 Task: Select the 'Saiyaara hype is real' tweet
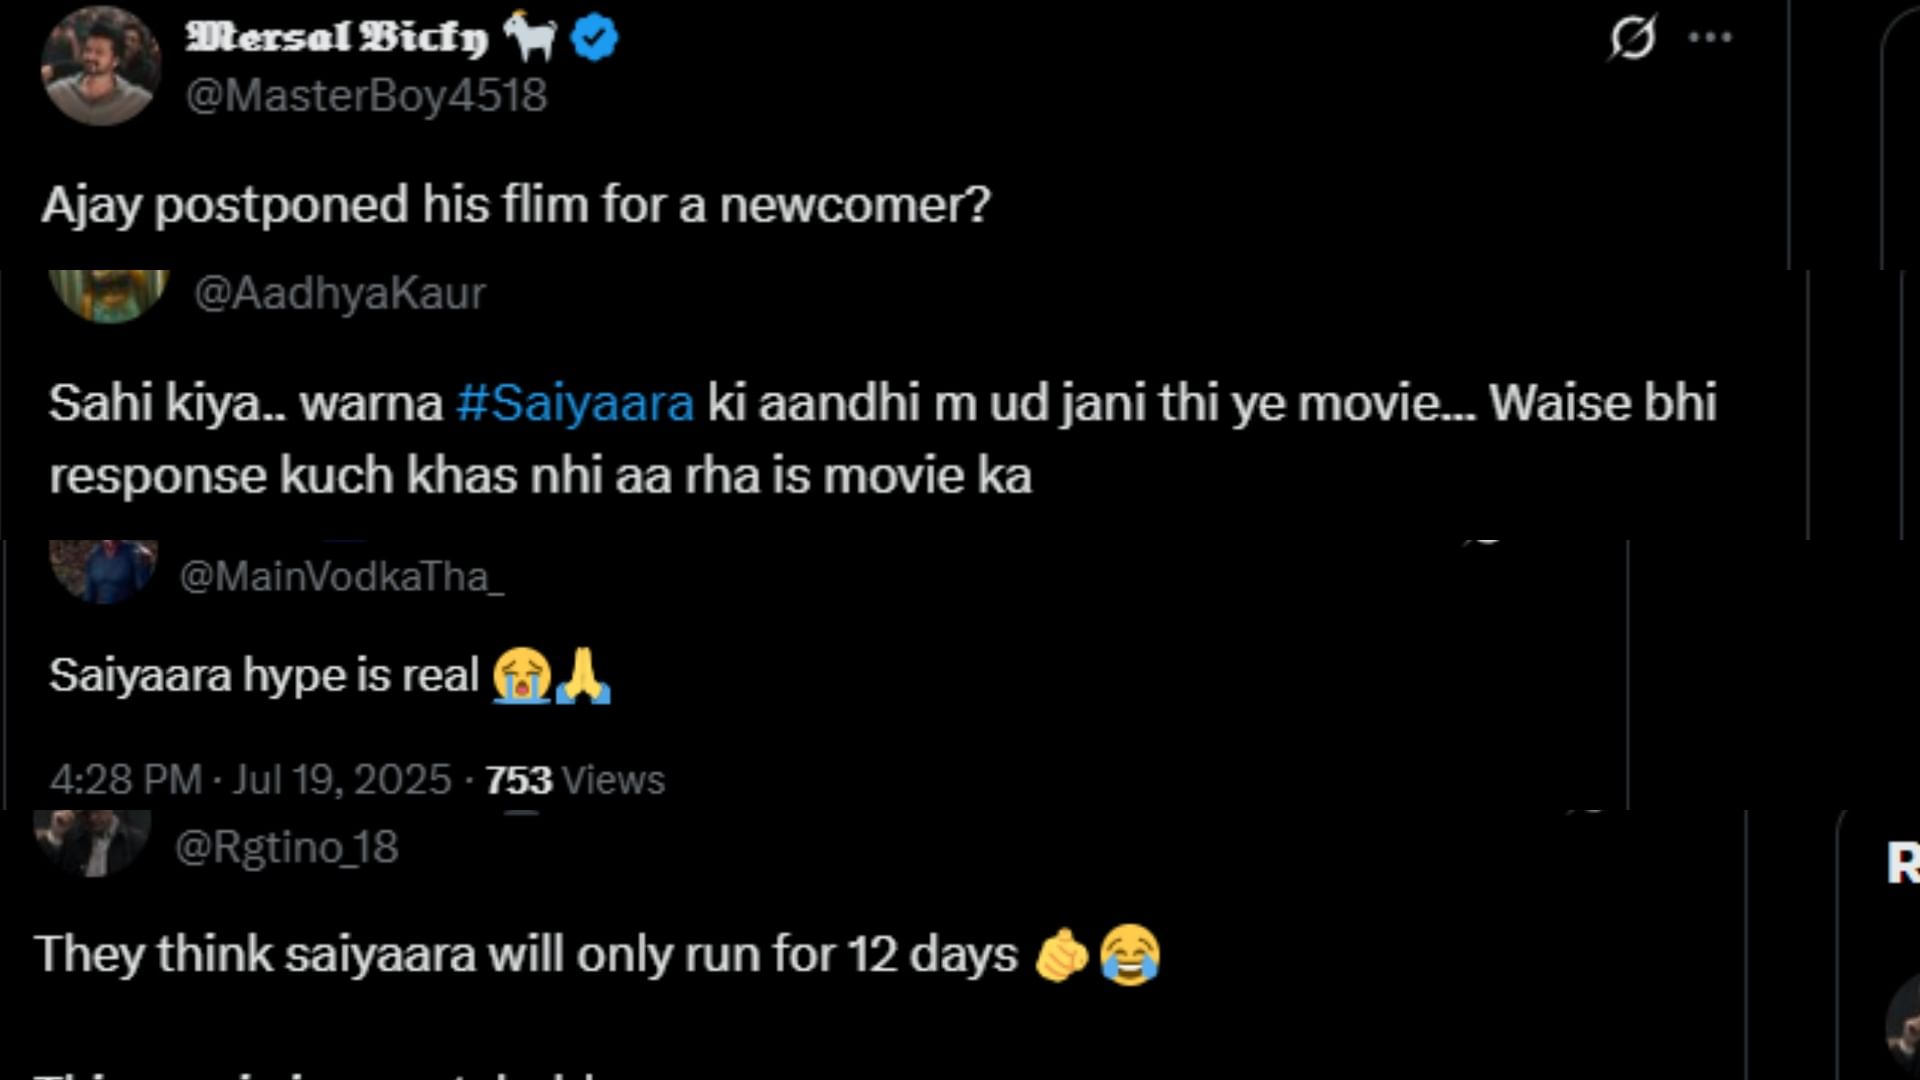265,676
